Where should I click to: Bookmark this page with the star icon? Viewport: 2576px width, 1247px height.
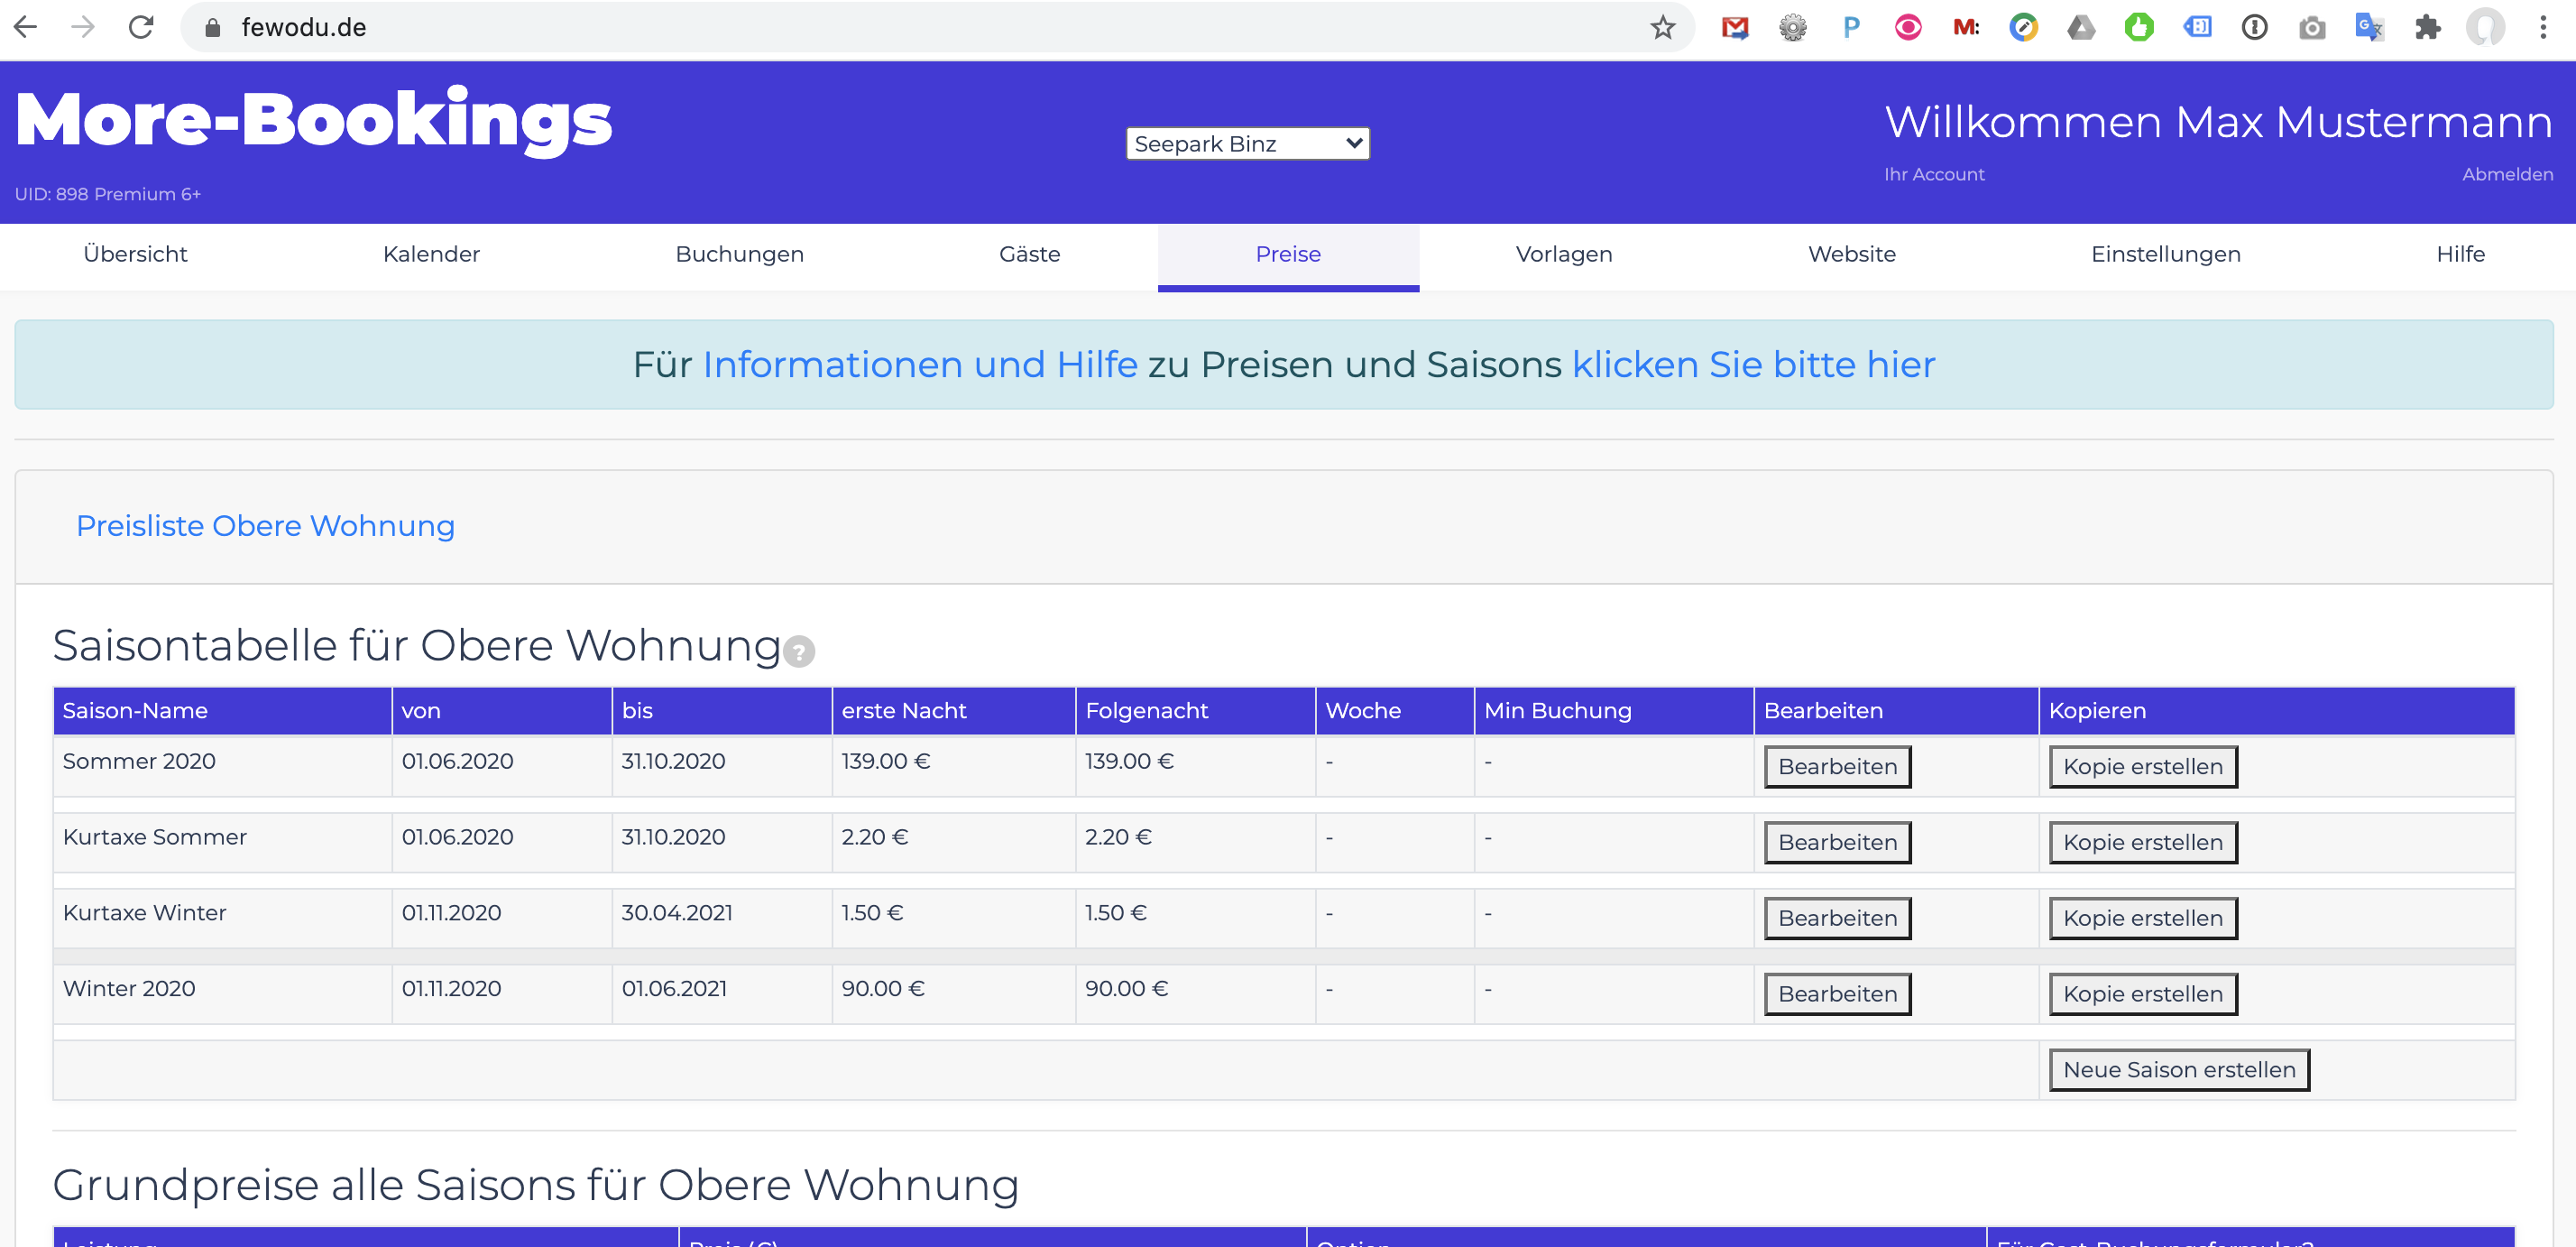click(1662, 27)
